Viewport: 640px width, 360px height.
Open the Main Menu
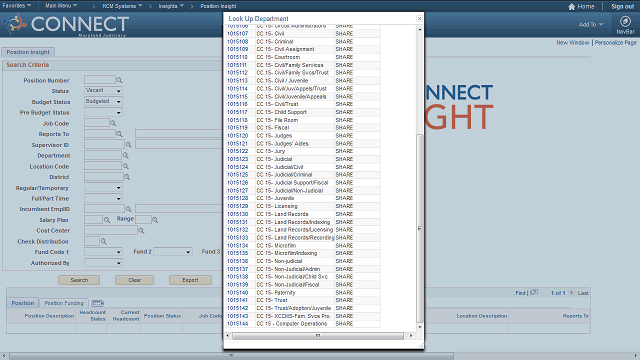(x=61, y=6)
